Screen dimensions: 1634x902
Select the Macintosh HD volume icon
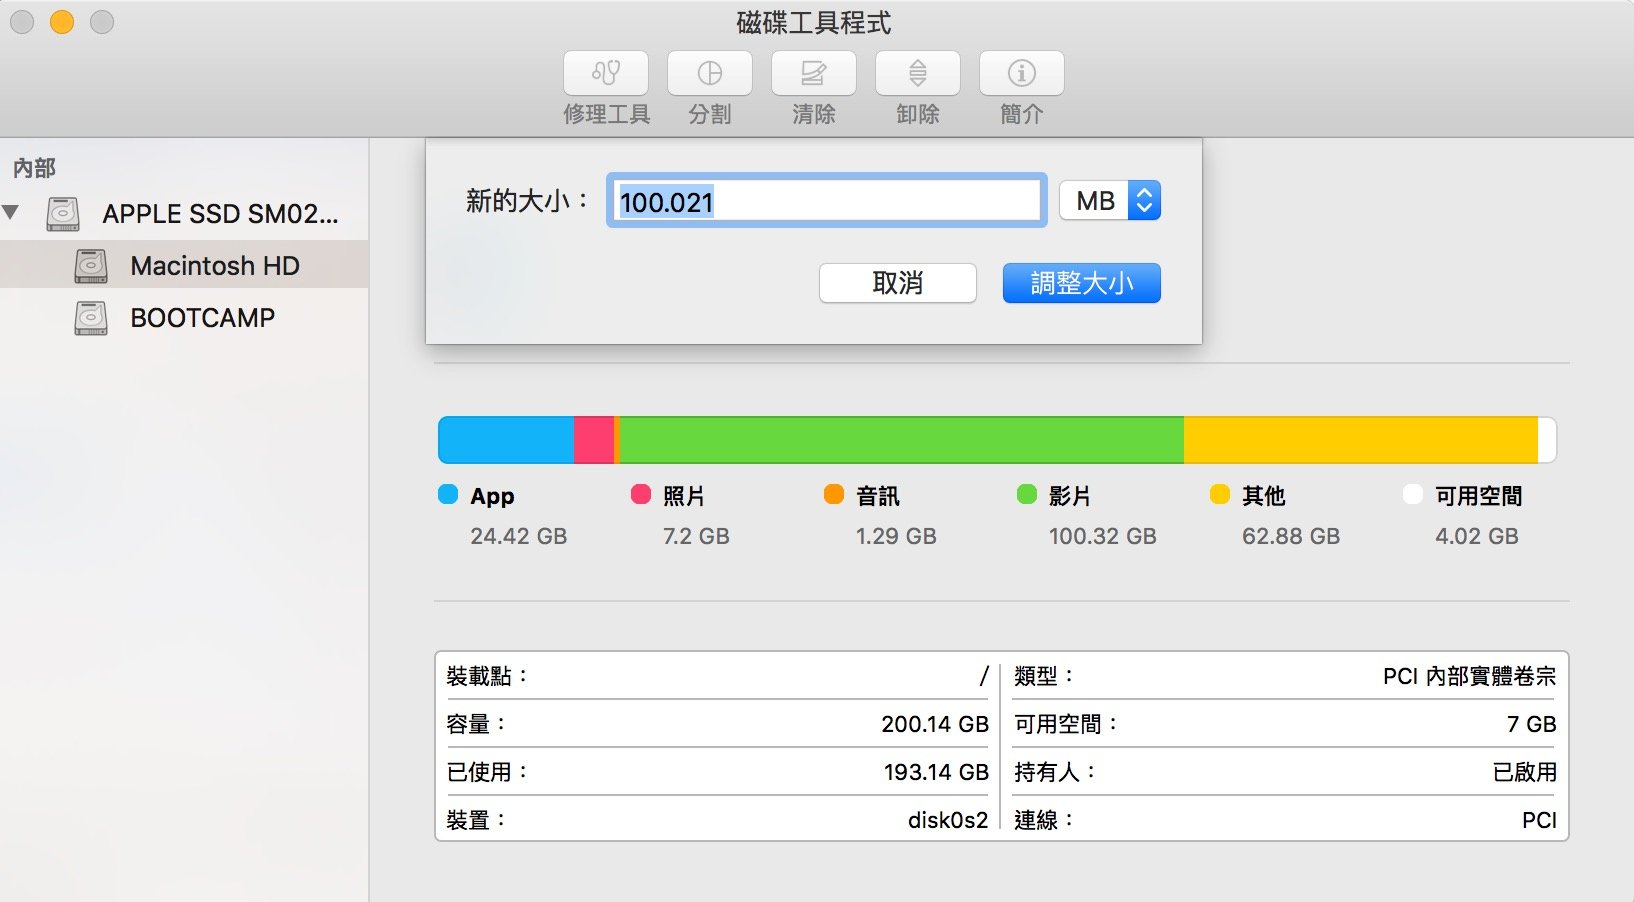90,265
